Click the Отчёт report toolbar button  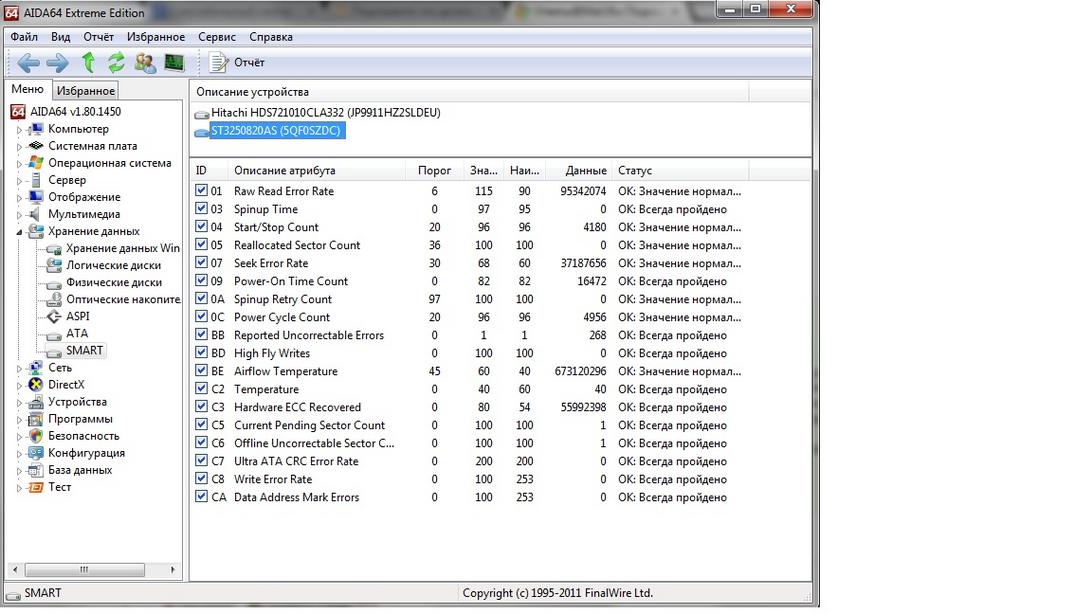coord(237,63)
